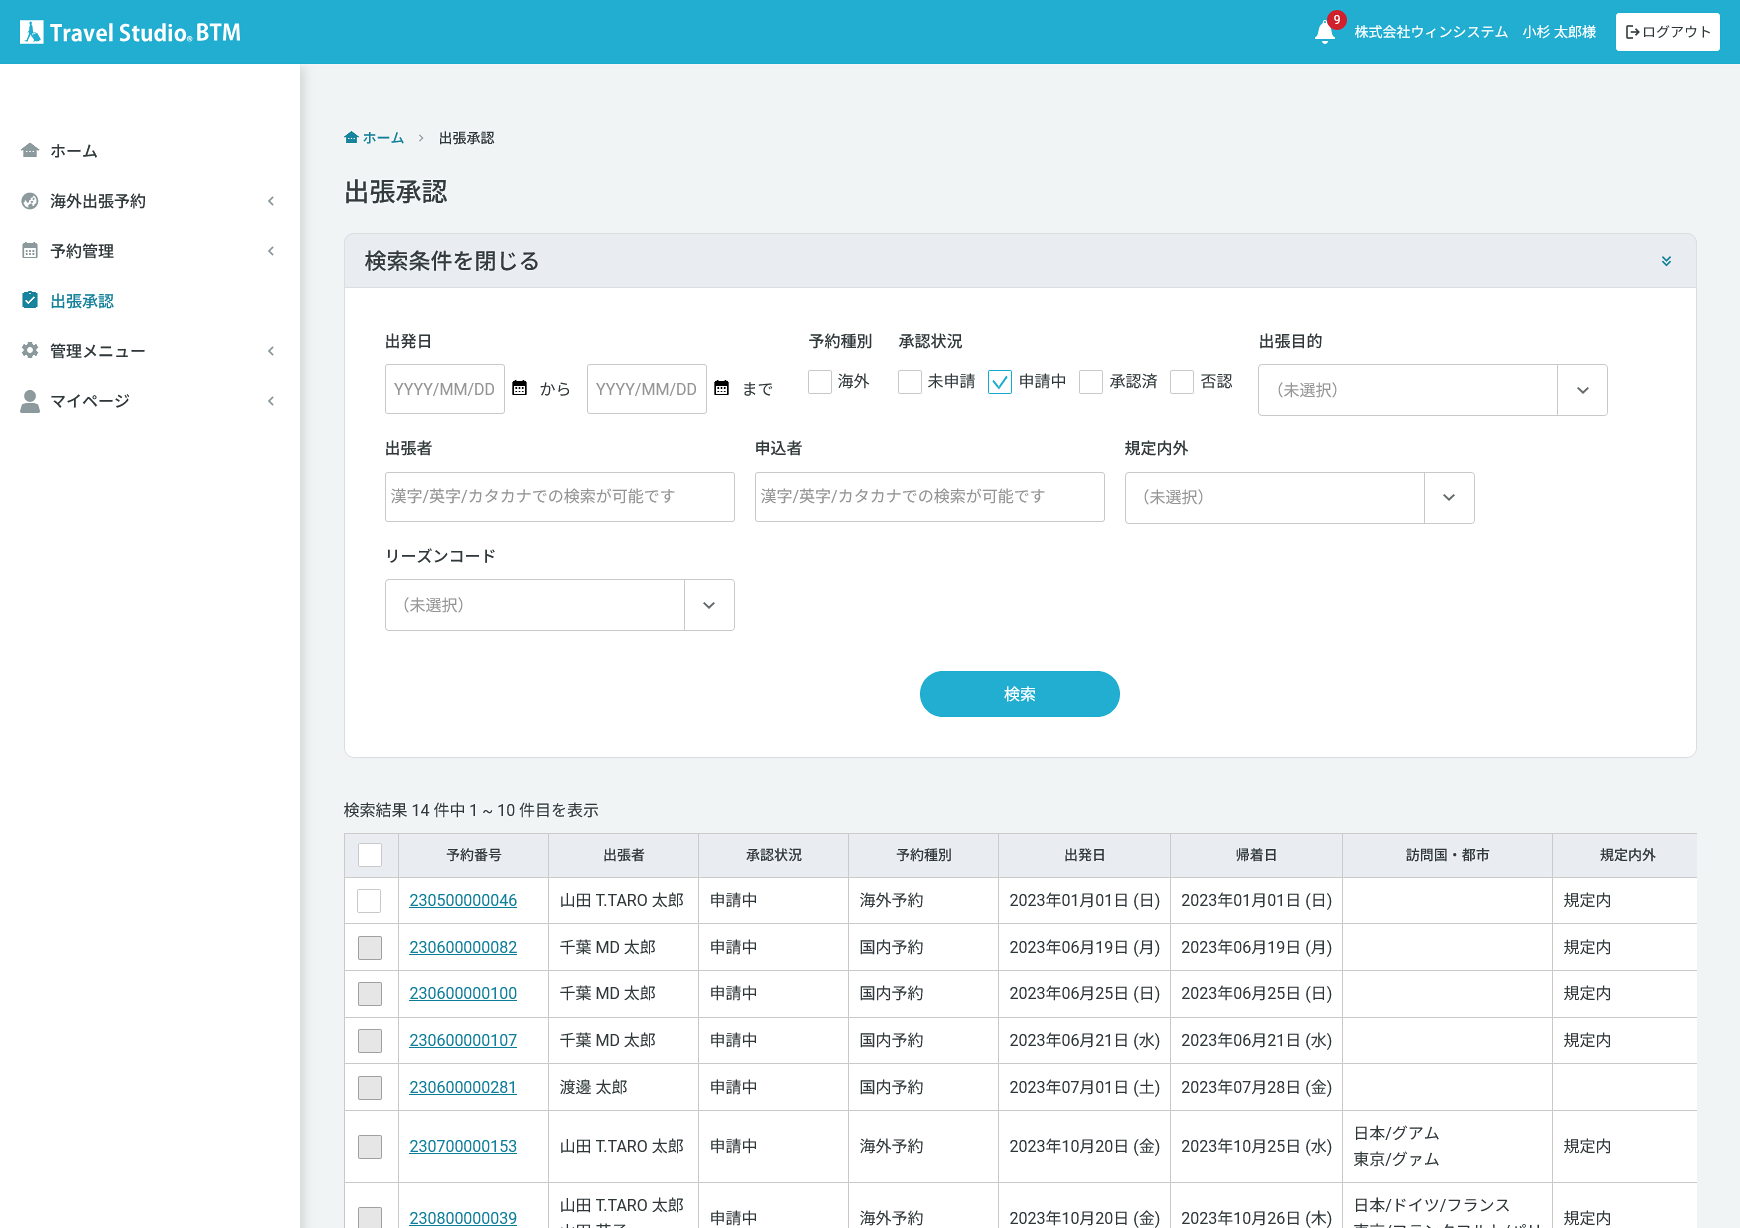Collapse the 検索条件を閉じる panel chevron
The width and height of the screenshot is (1740, 1228).
click(1666, 261)
